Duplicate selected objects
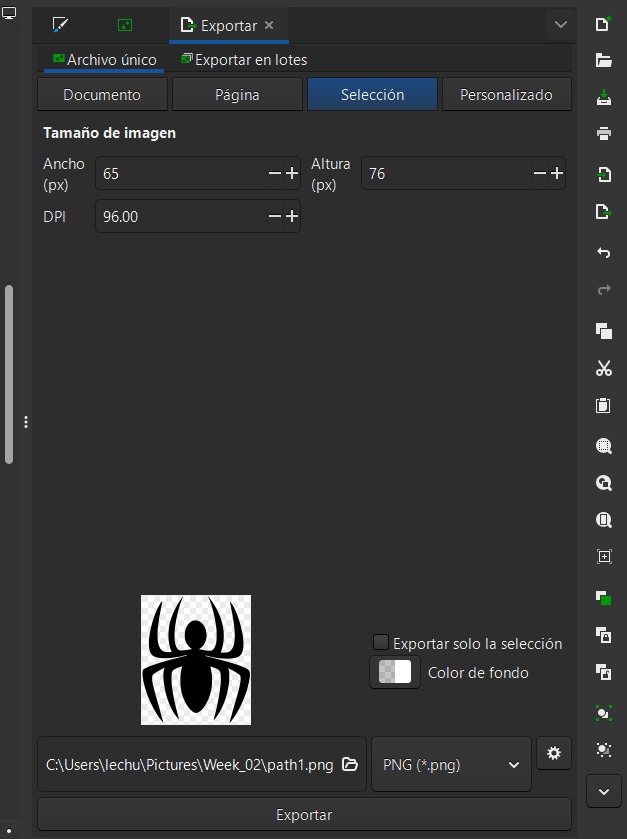This screenshot has height=839, width=627. (603, 598)
